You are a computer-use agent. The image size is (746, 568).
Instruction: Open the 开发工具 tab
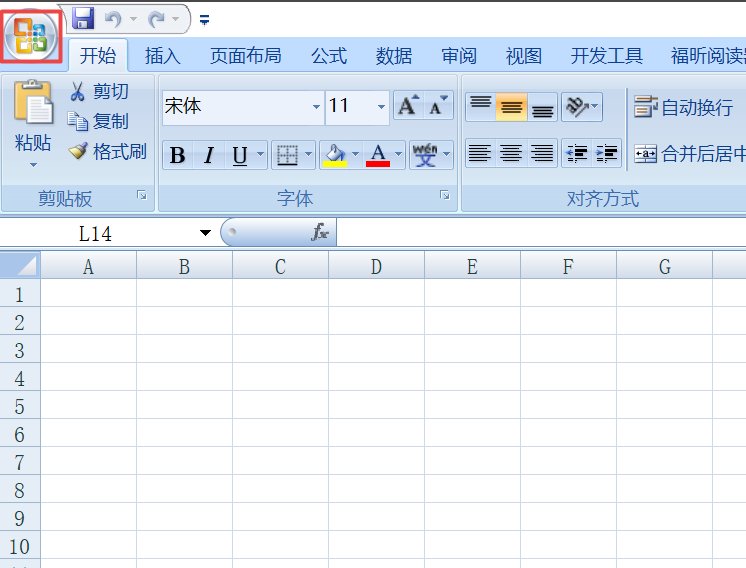(607, 56)
